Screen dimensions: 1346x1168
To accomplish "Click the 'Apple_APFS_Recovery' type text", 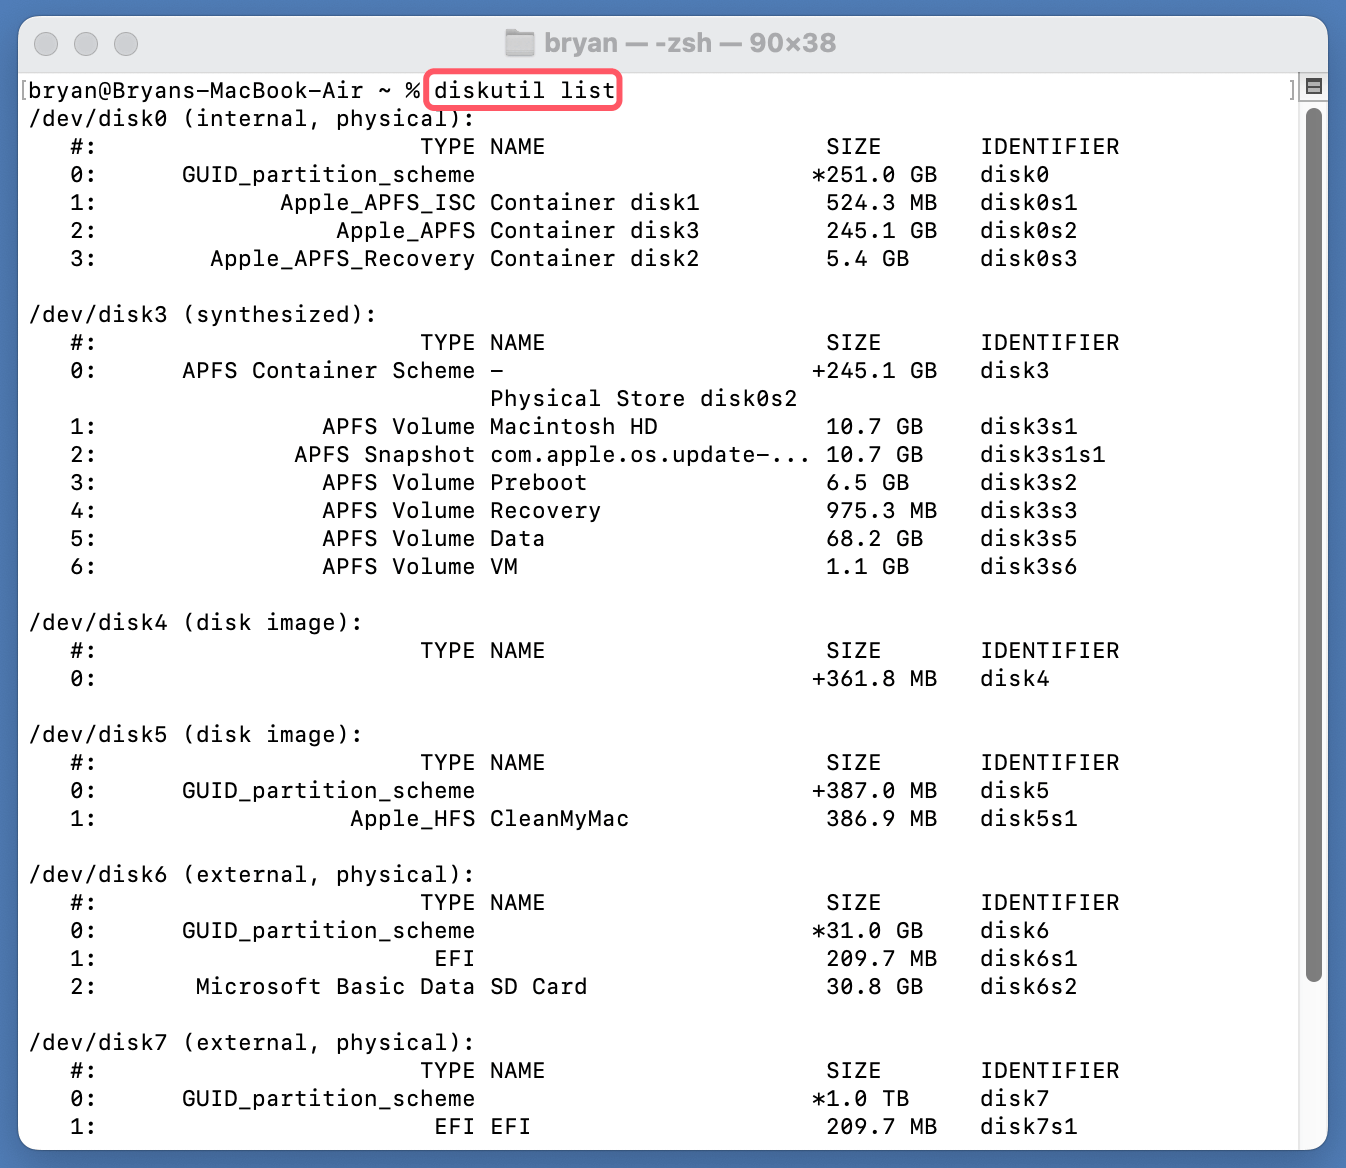I will [x=342, y=259].
